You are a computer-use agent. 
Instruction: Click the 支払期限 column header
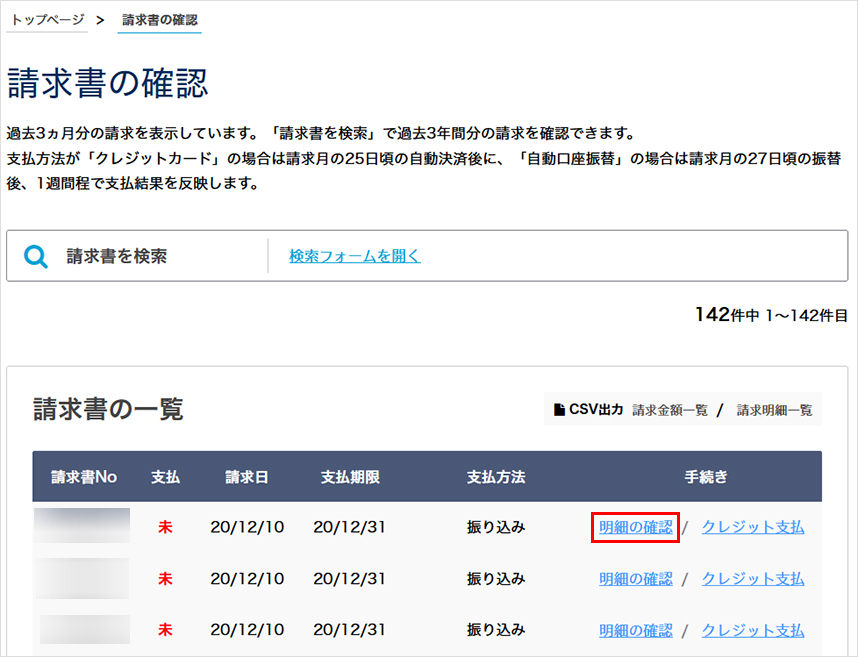[350, 477]
